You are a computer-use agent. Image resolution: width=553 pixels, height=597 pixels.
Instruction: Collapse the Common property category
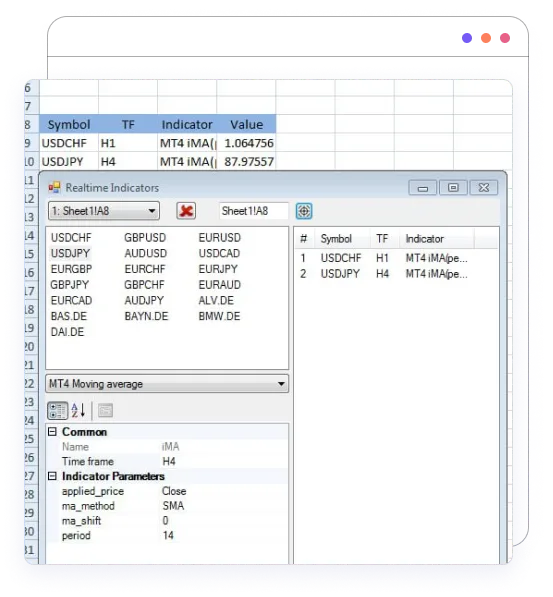coord(53,432)
